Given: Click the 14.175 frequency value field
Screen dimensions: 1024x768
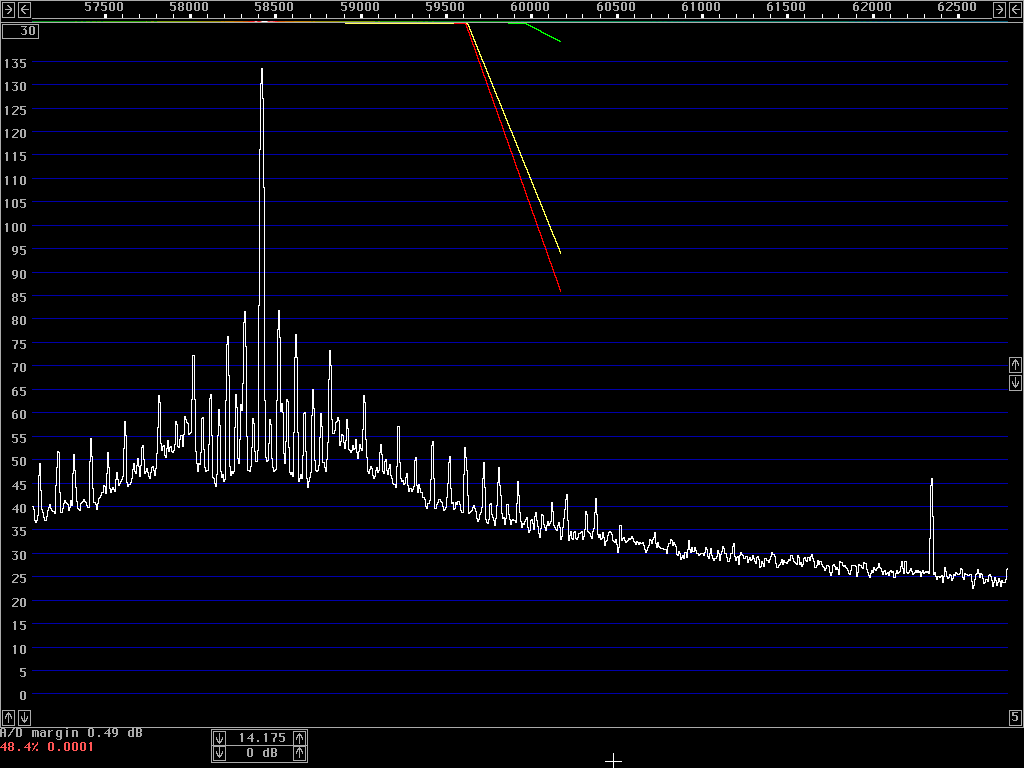Looking at the screenshot, I should click(x=261, y=738).
